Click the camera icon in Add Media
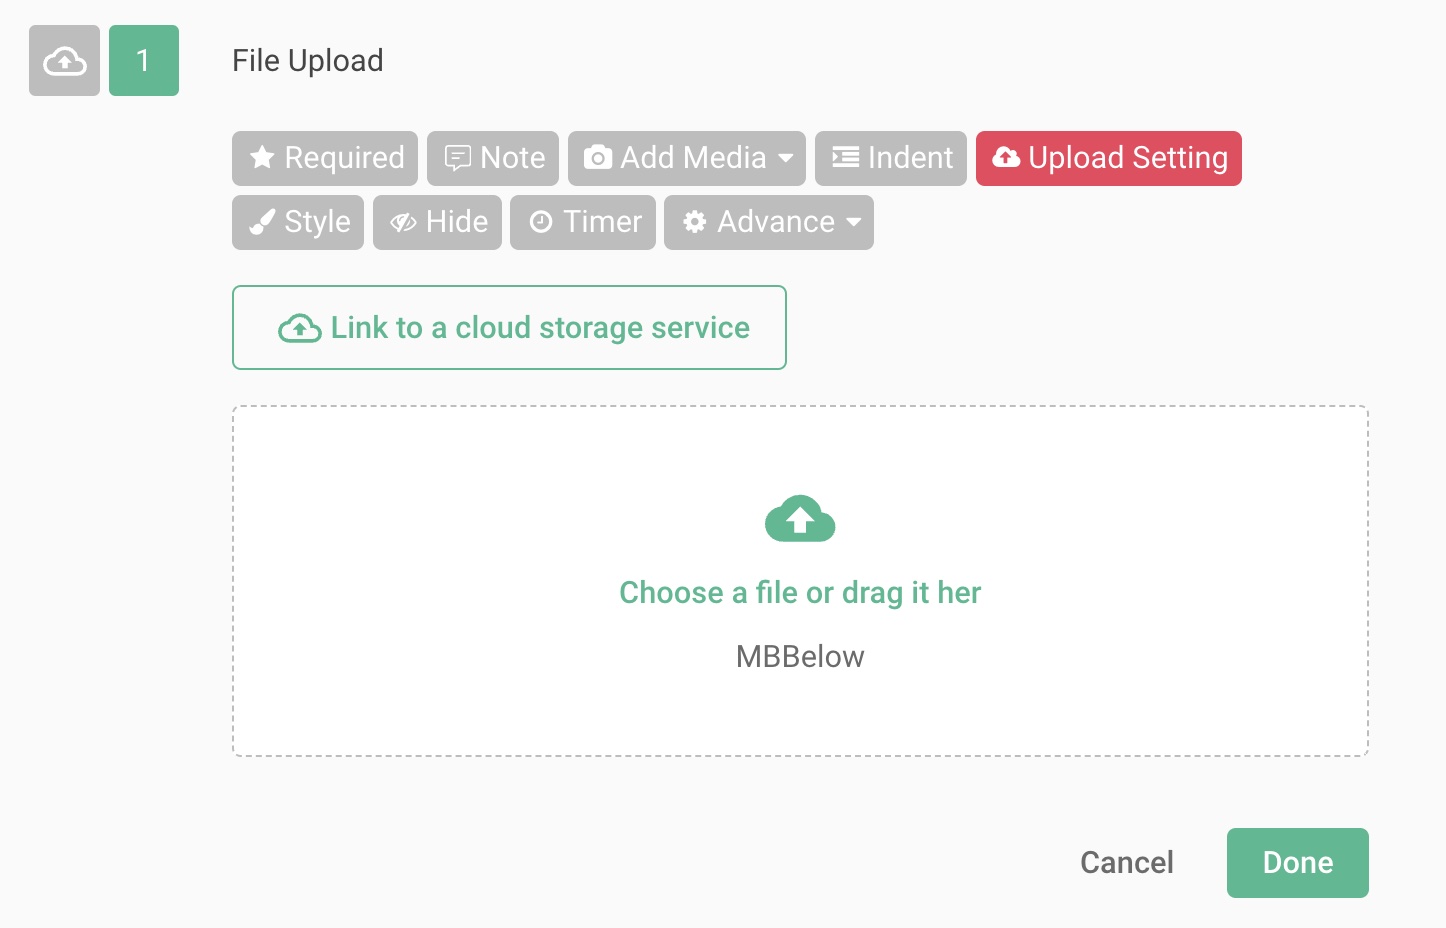 598,157
